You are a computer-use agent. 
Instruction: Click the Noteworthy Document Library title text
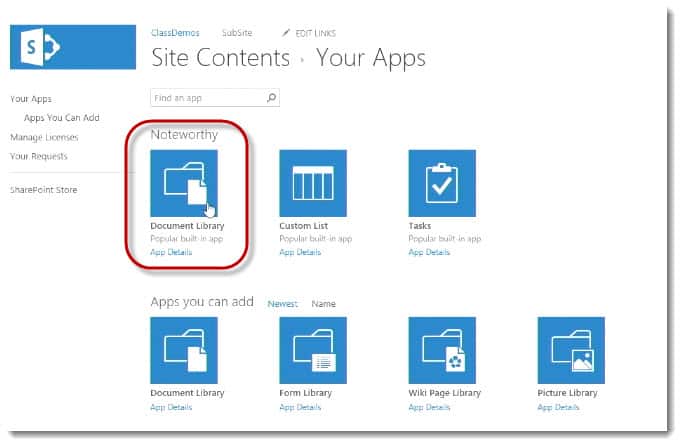[x=187, y=226]
